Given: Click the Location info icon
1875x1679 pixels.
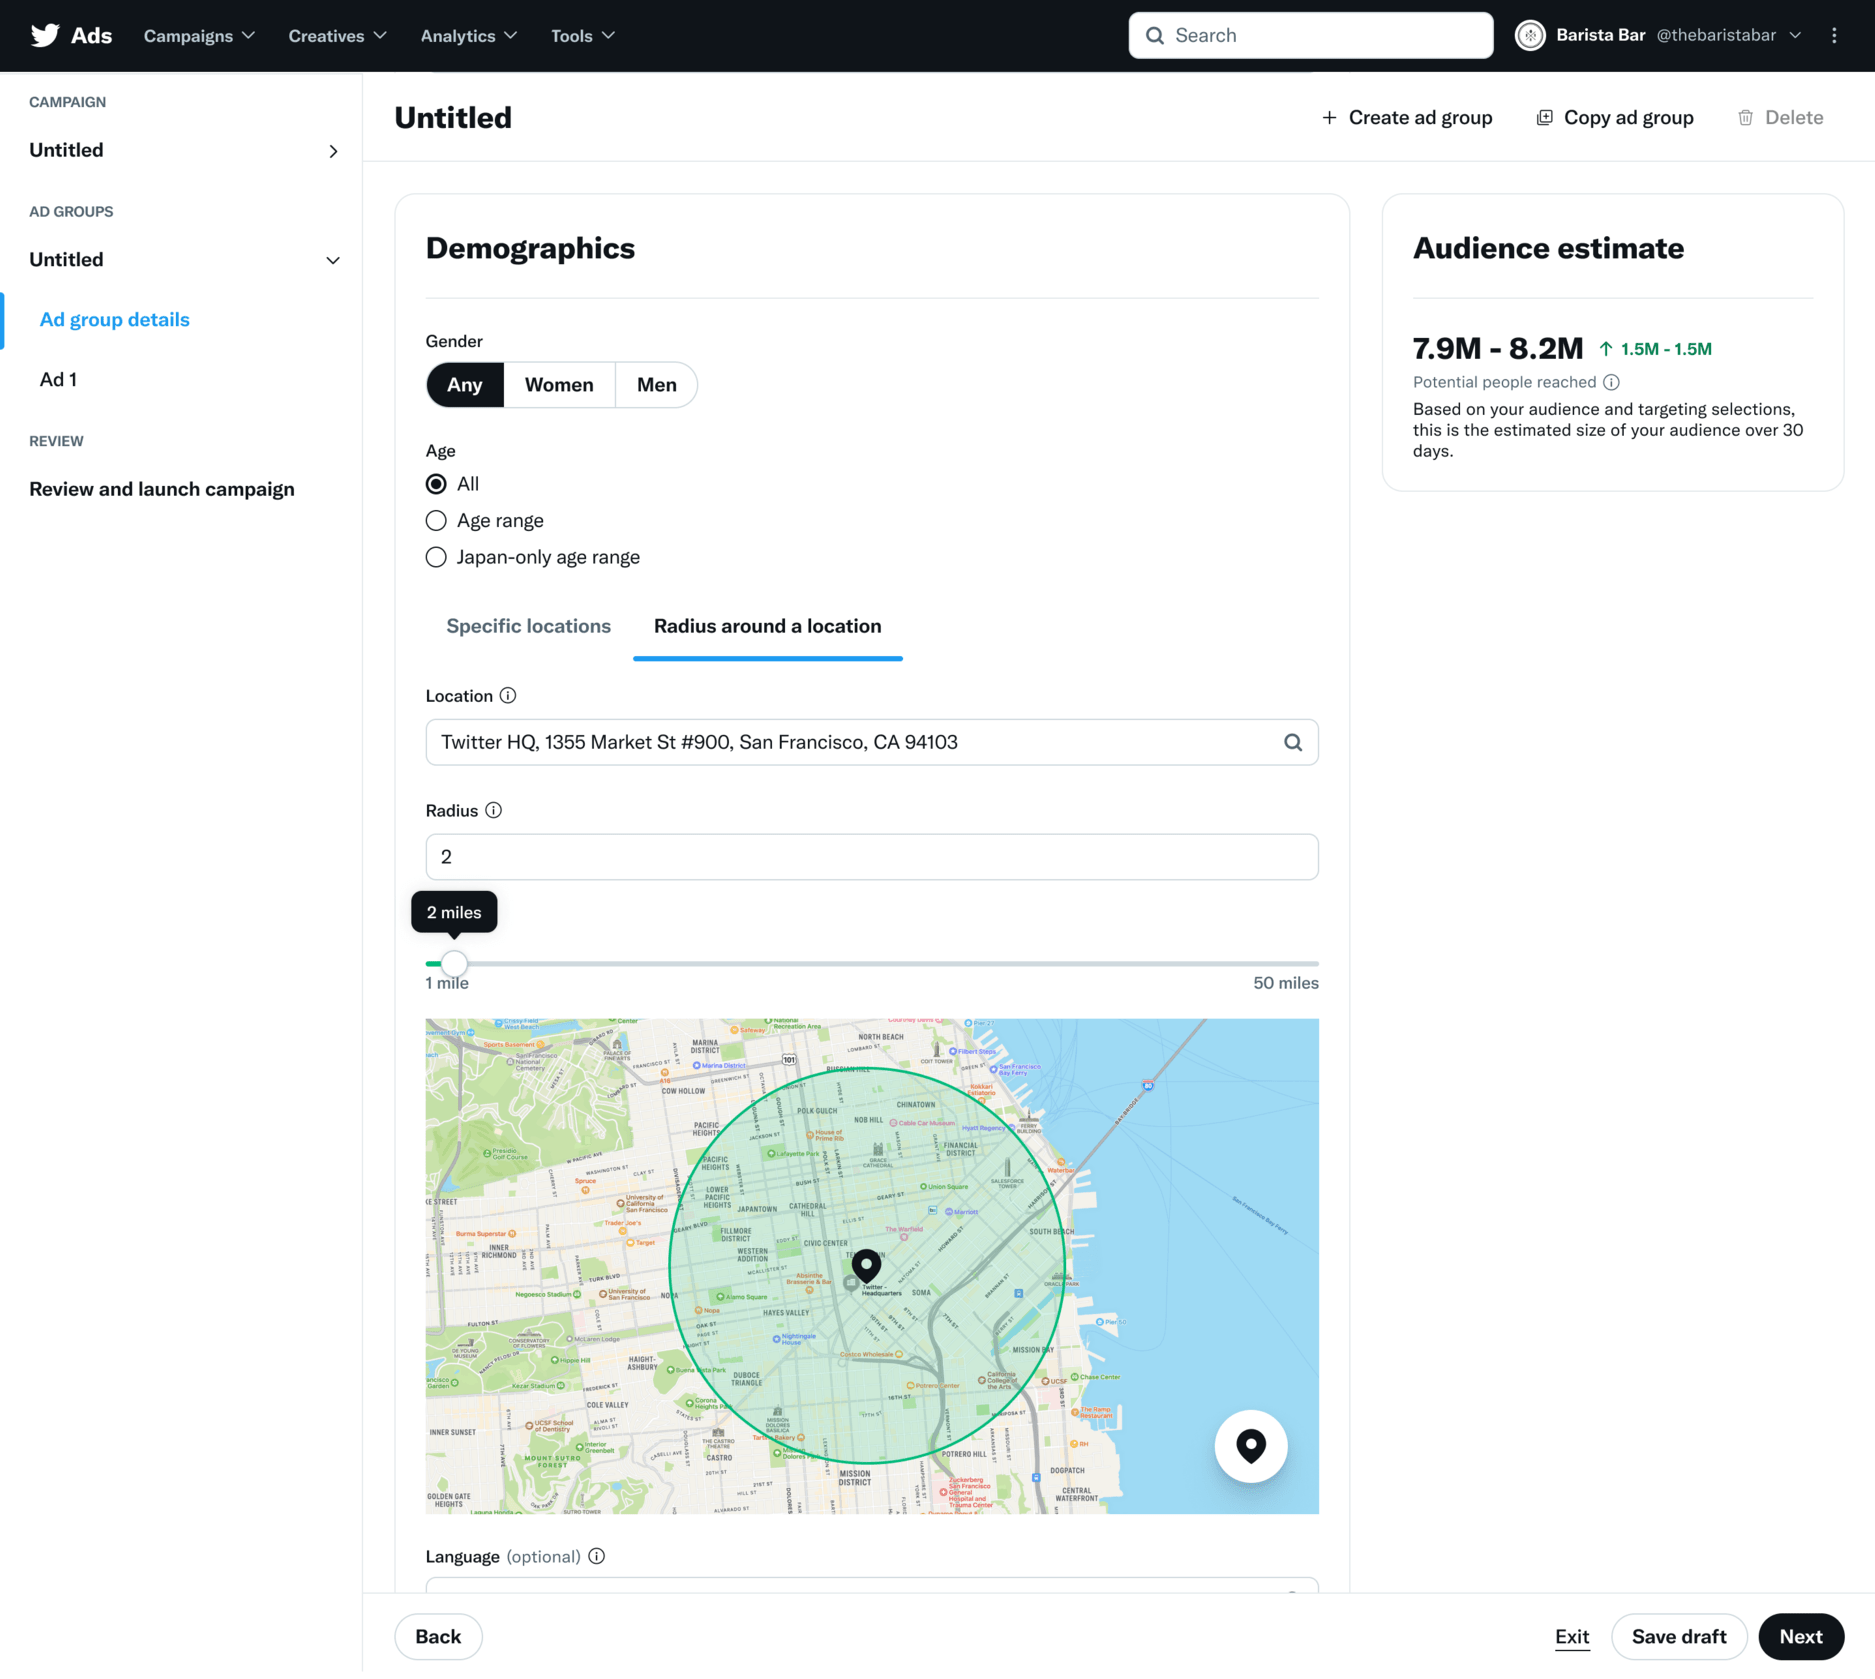Looking at the screenshot, I should pyautogui.click(x=508, y=695).
